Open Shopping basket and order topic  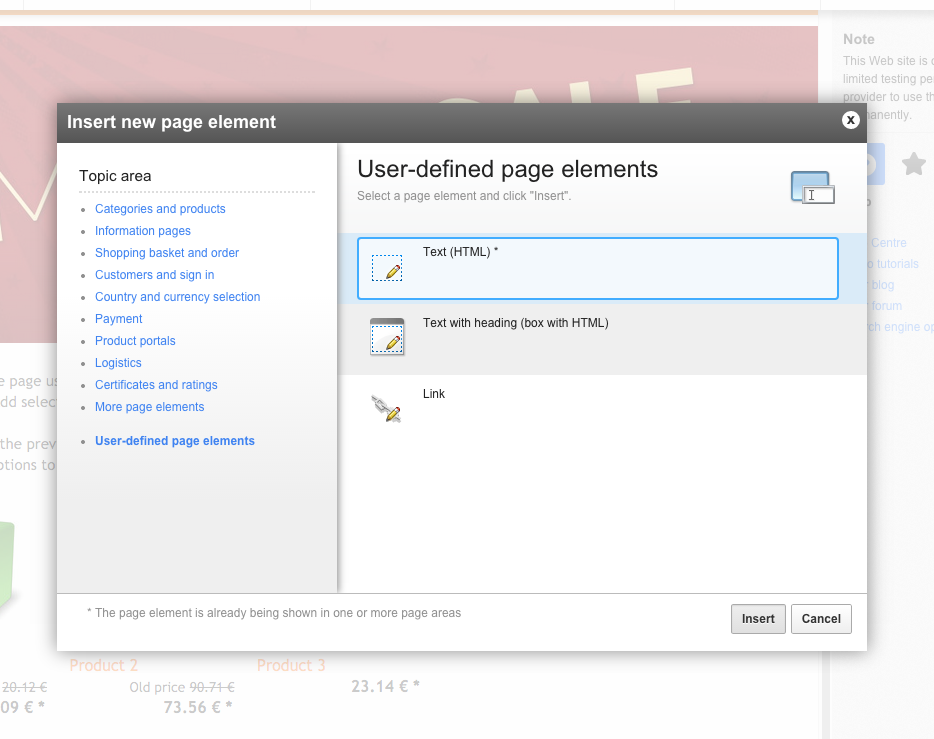click(x=167, y=253)
